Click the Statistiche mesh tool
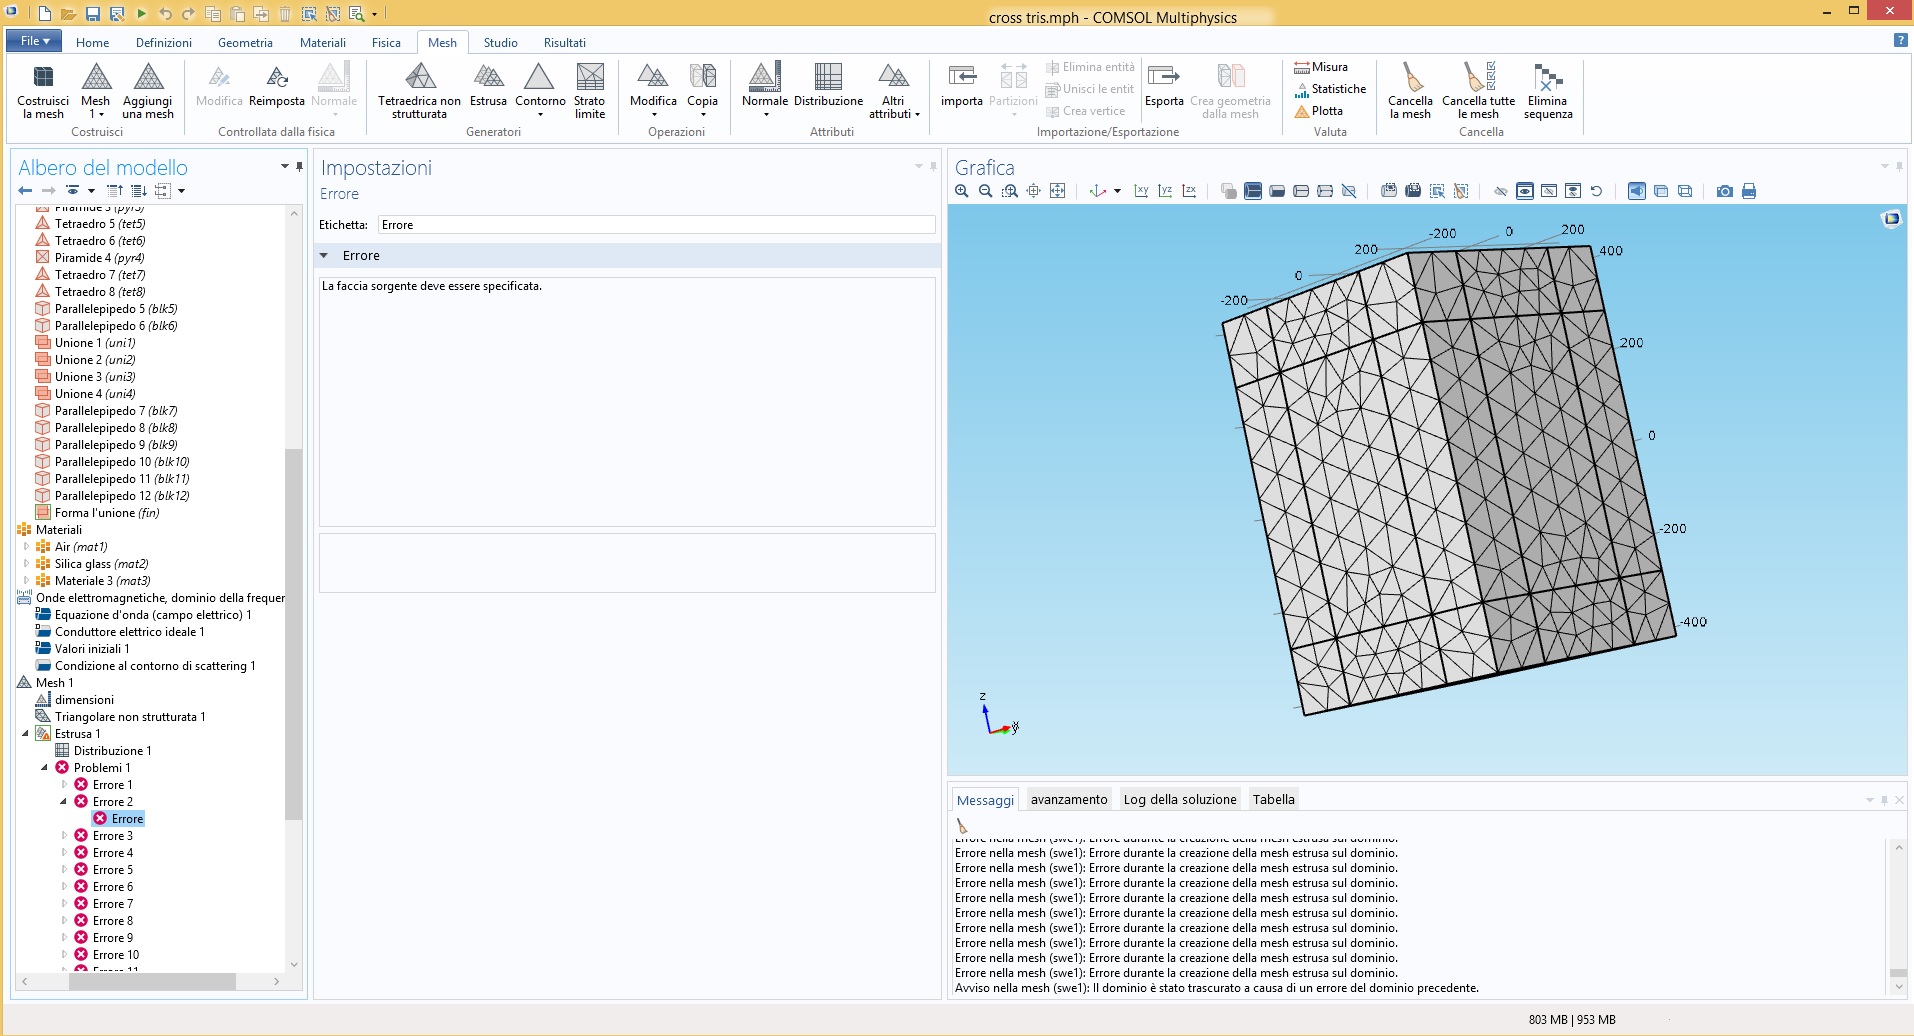 1330,89
